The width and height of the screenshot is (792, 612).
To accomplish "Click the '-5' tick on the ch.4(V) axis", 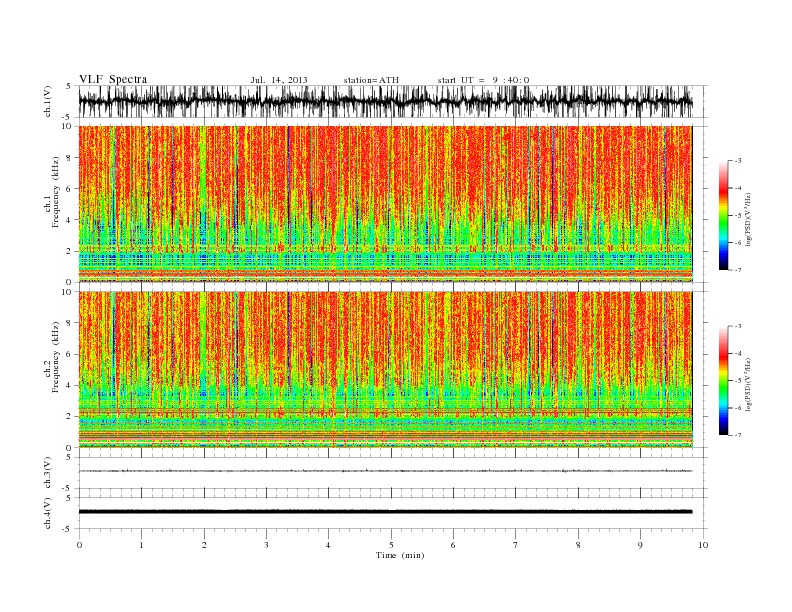I will pyautogui.click(x=68, y=529).
